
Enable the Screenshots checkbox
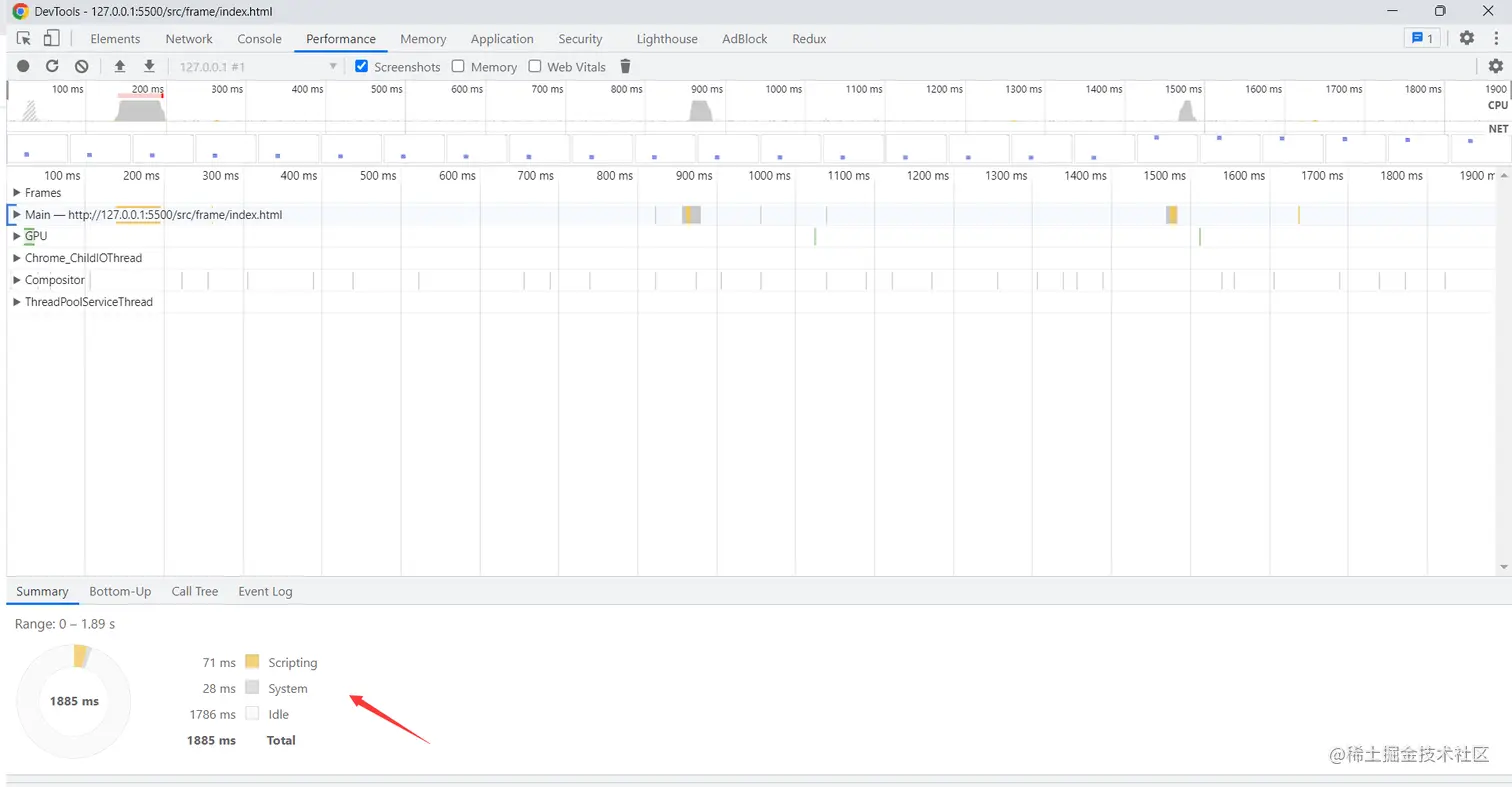pyautogui.click(x=362, y=66)
